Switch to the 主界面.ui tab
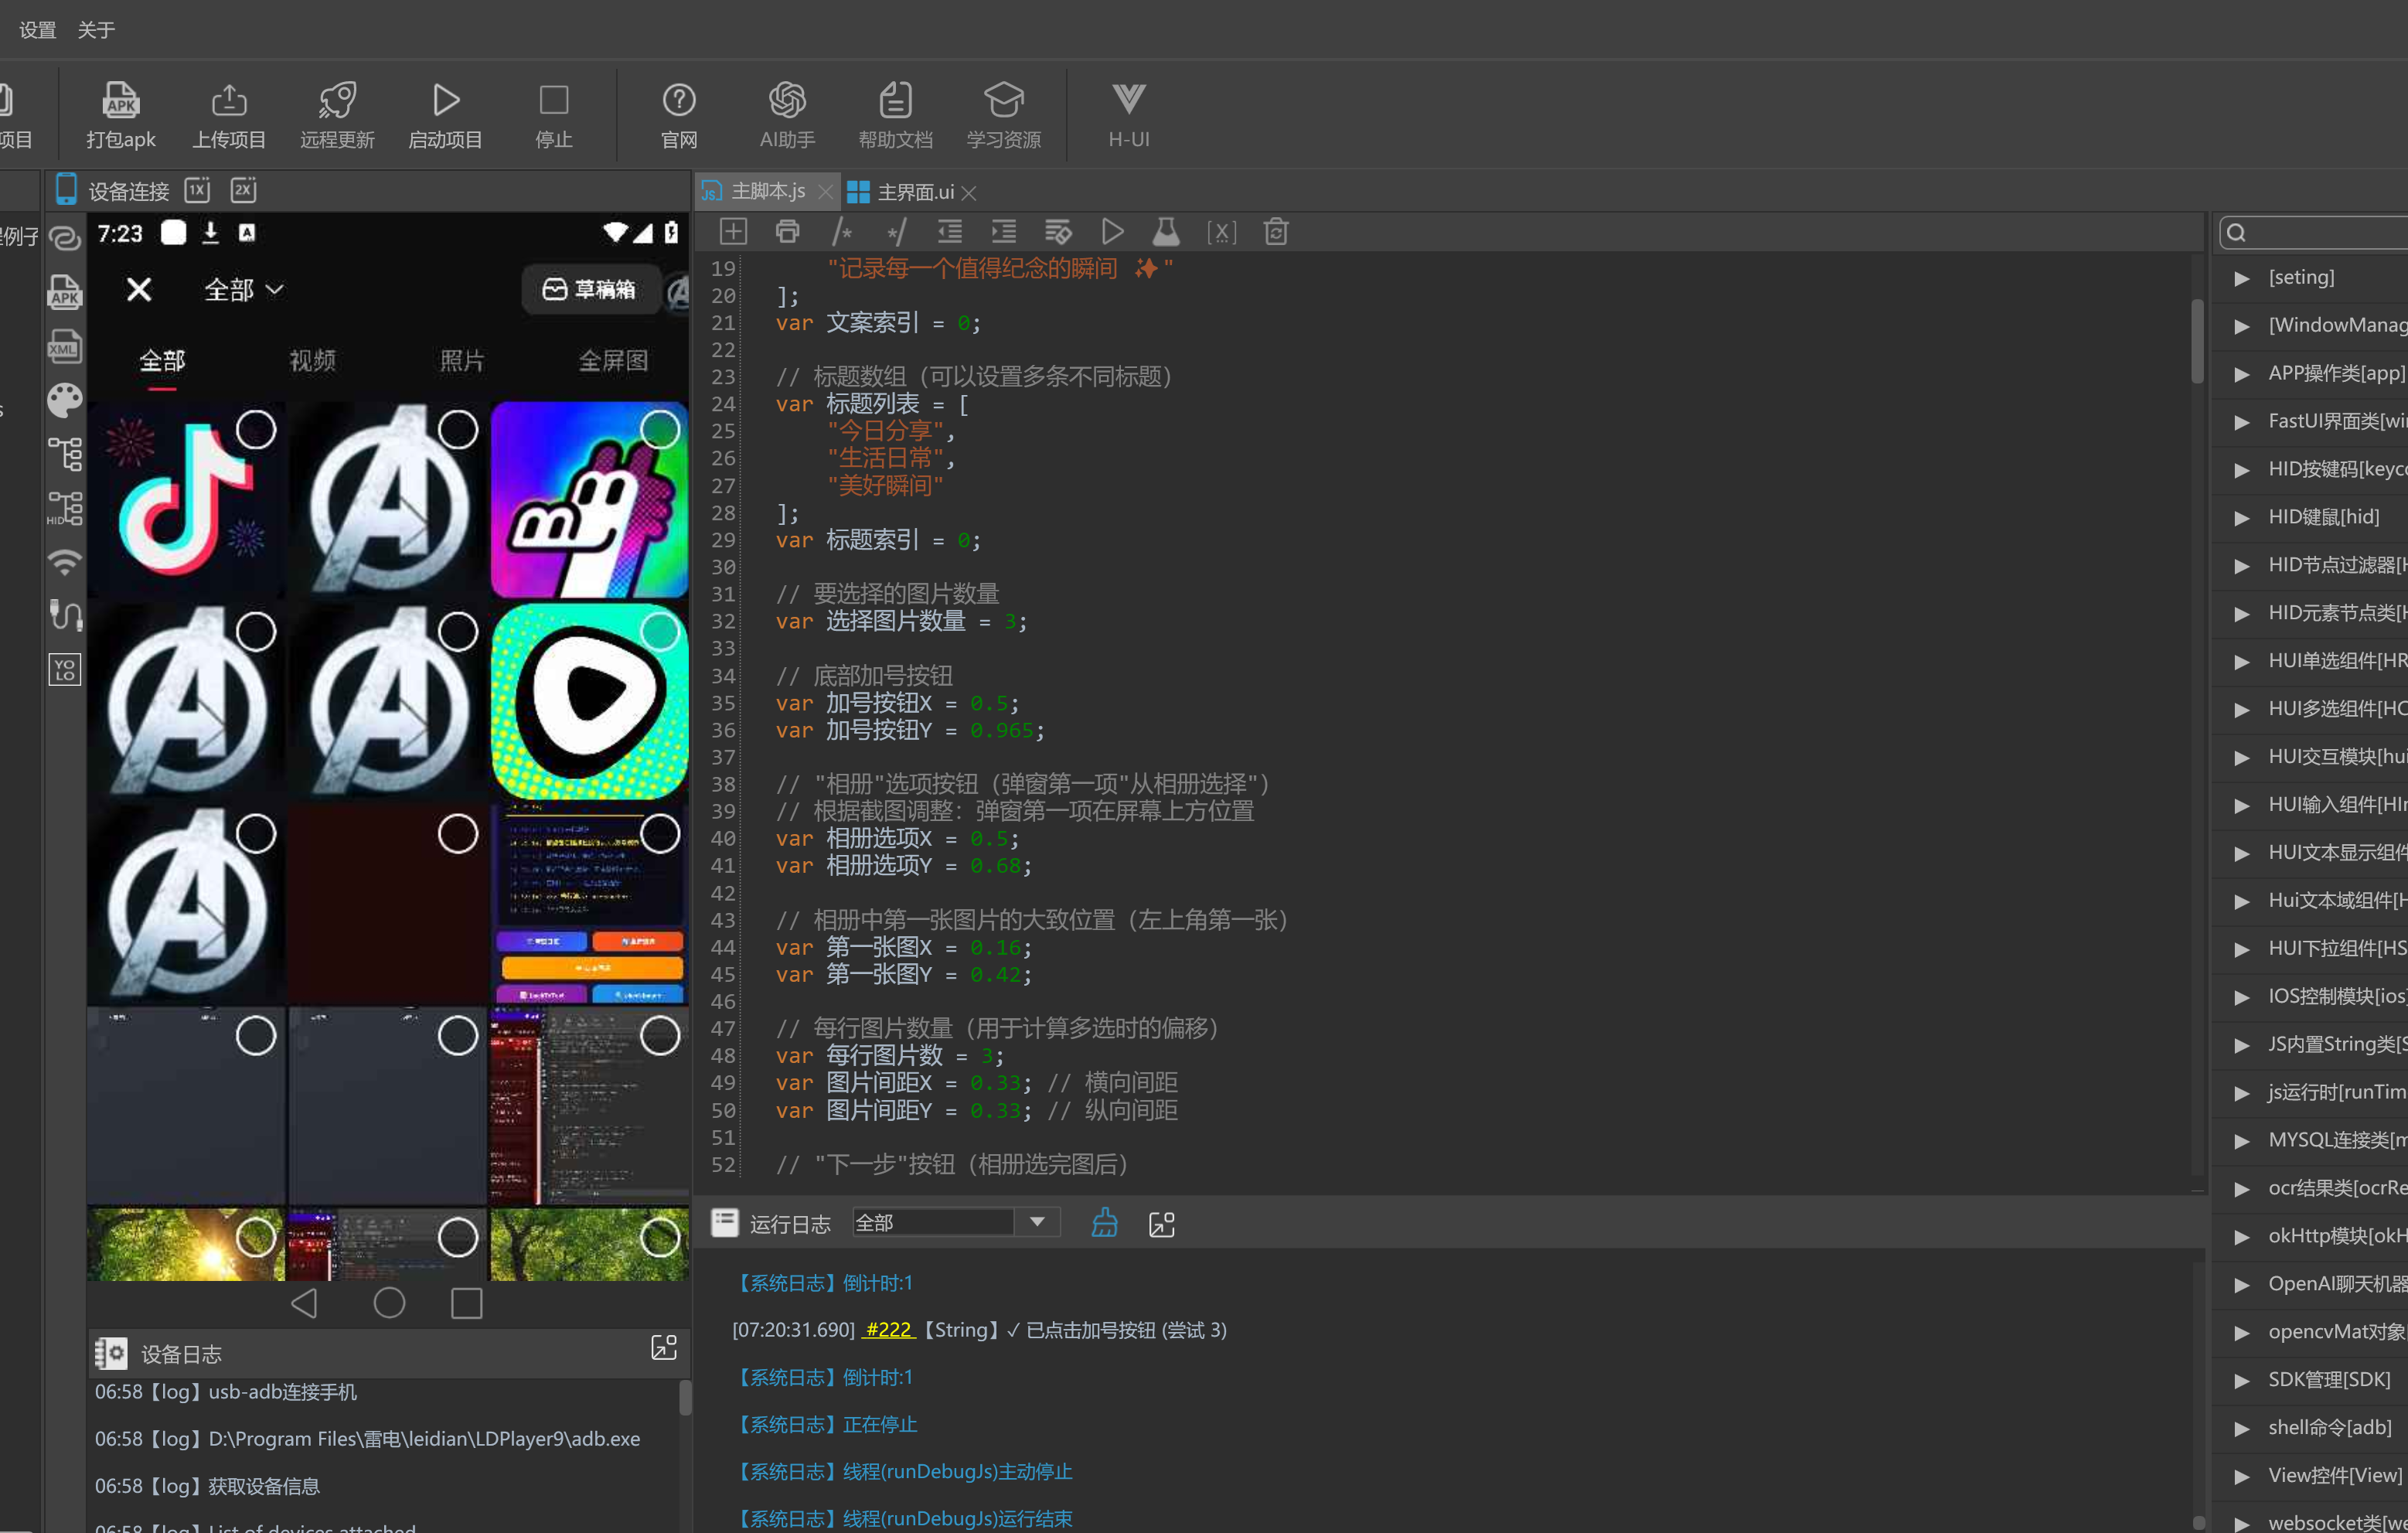Image resolution: width=2408 pixels, height=1533 pixels. point(914,191)
